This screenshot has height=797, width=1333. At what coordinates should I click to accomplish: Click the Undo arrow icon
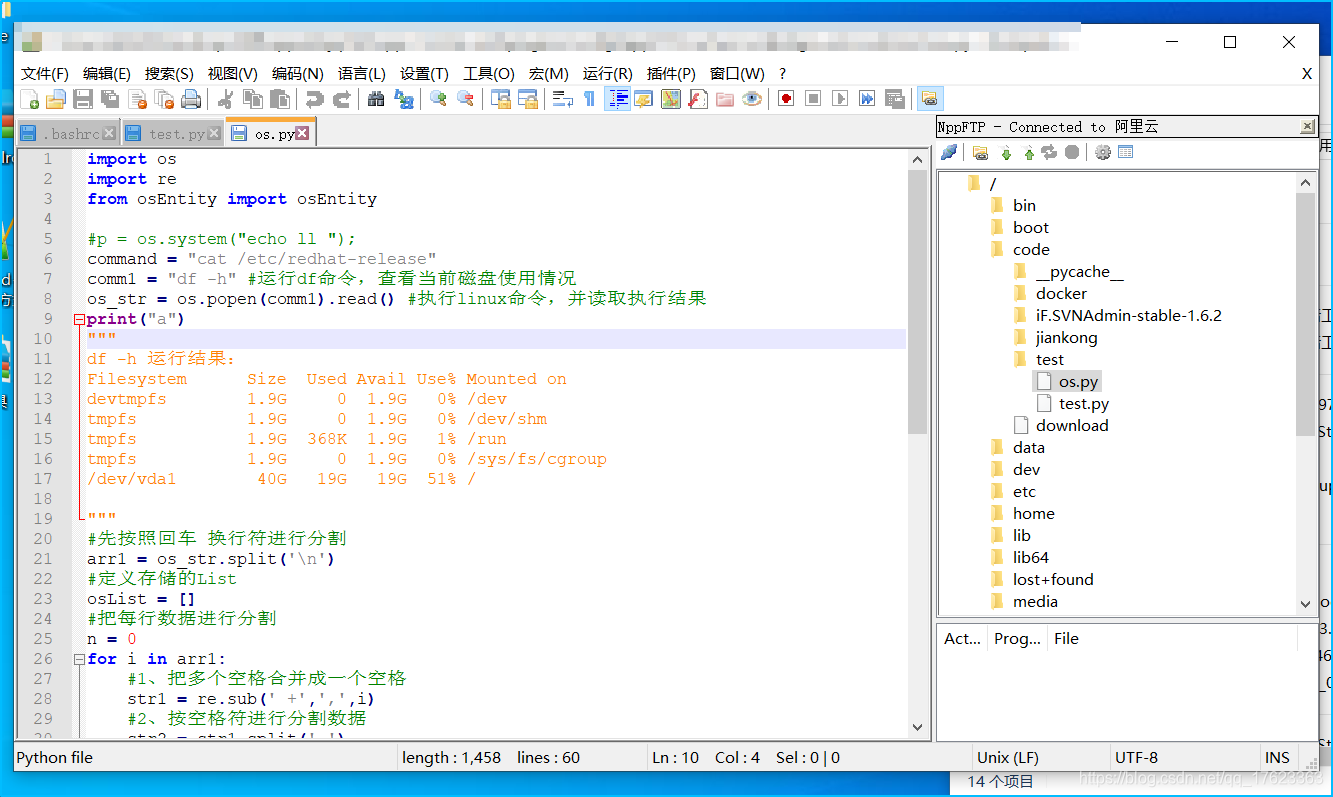point(315,99)
